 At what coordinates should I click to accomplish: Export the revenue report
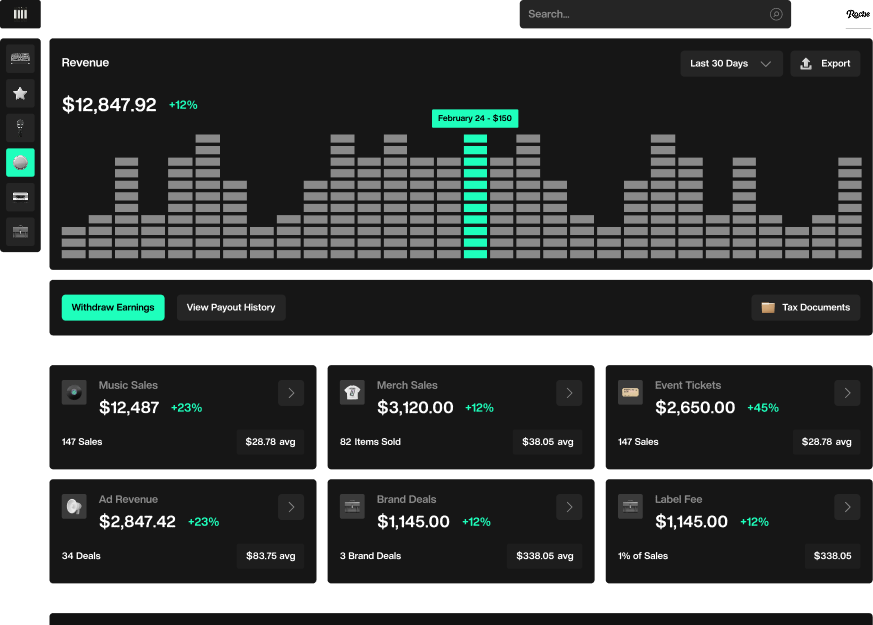(825, 63)
